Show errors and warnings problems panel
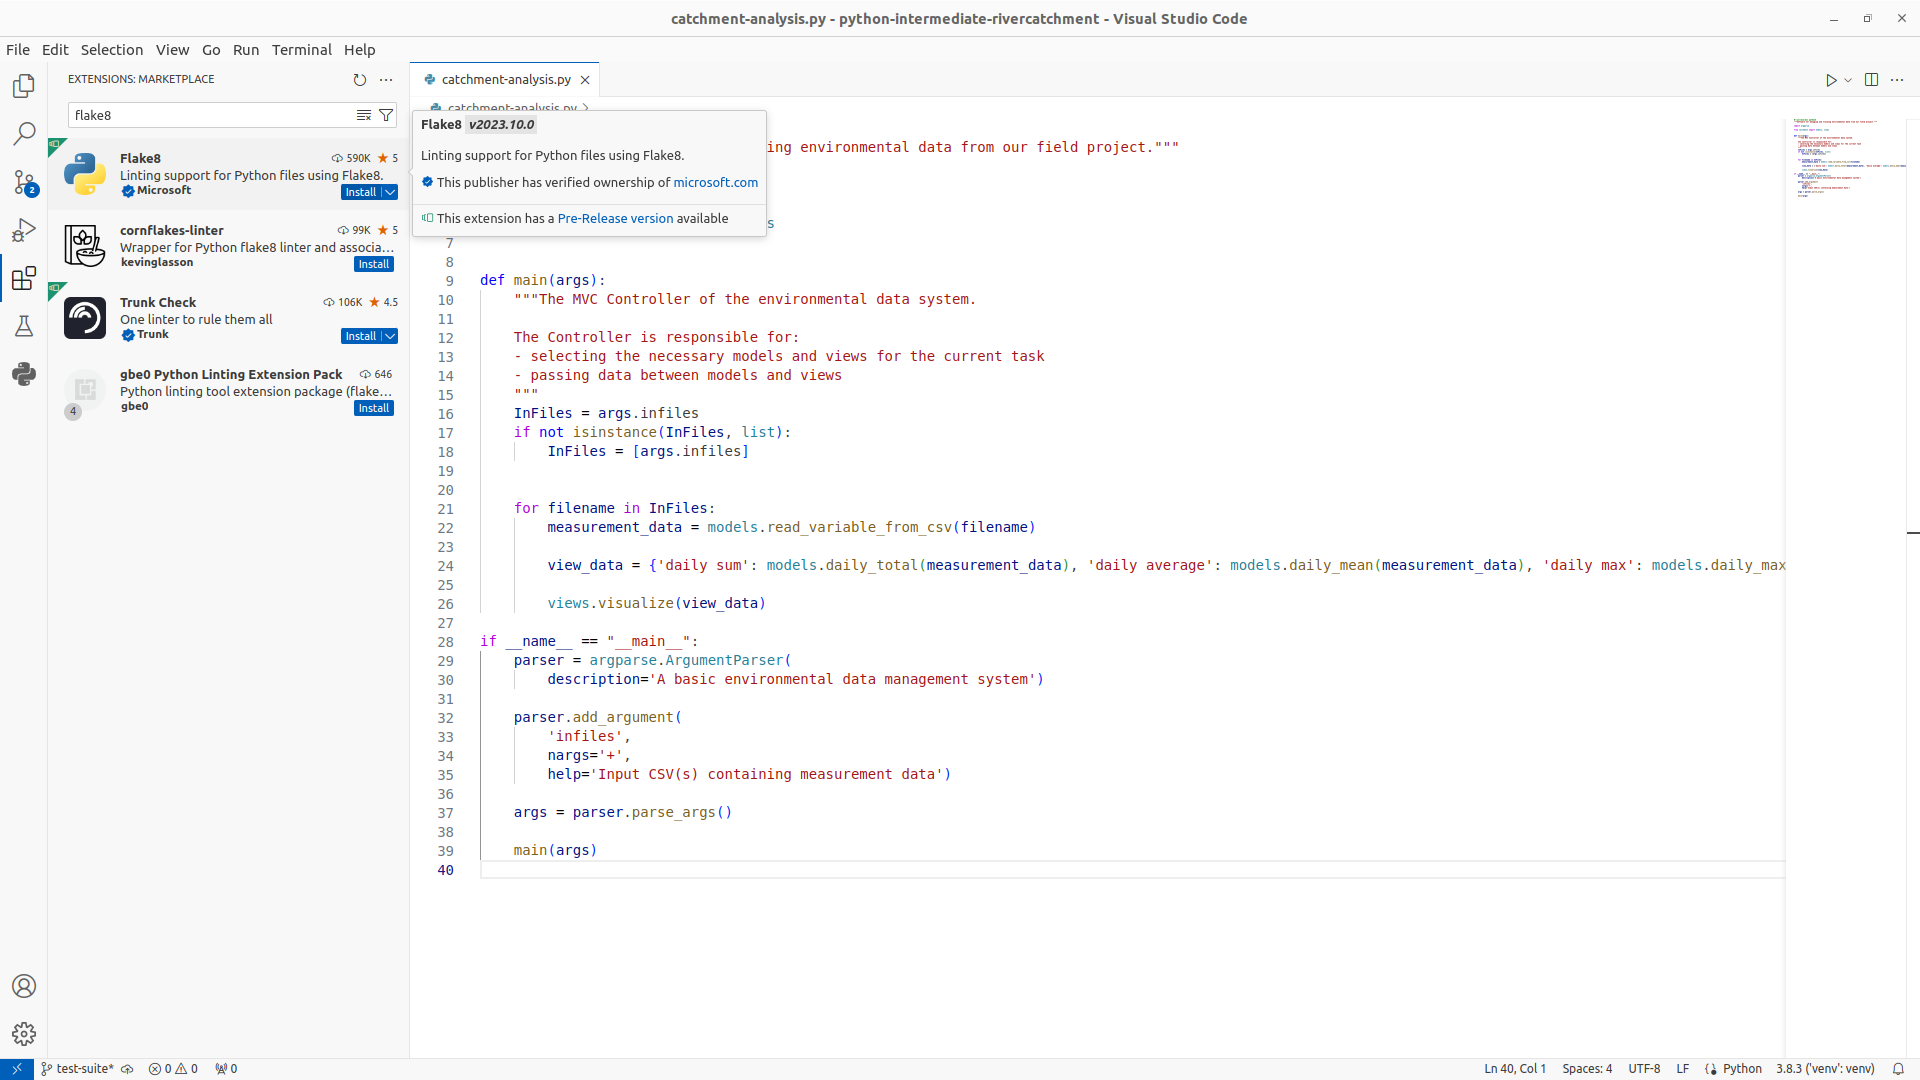The width and height of the screenshot is (1920, 1080). pyautogui.click(x=173, y=1068)
